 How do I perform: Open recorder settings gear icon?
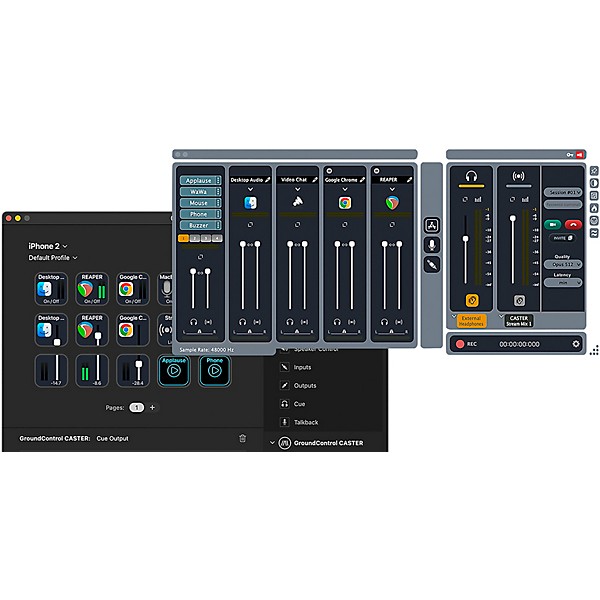pyautogui.click(x=576, y=344)
